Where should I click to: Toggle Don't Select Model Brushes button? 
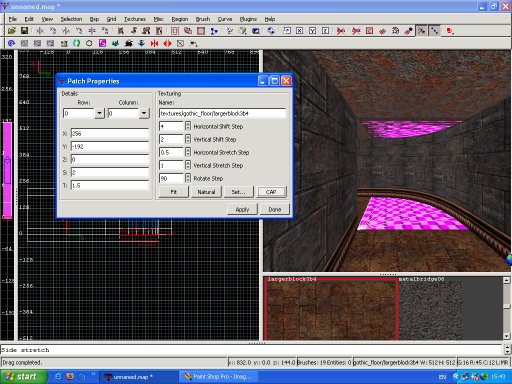tap(341, 31)
